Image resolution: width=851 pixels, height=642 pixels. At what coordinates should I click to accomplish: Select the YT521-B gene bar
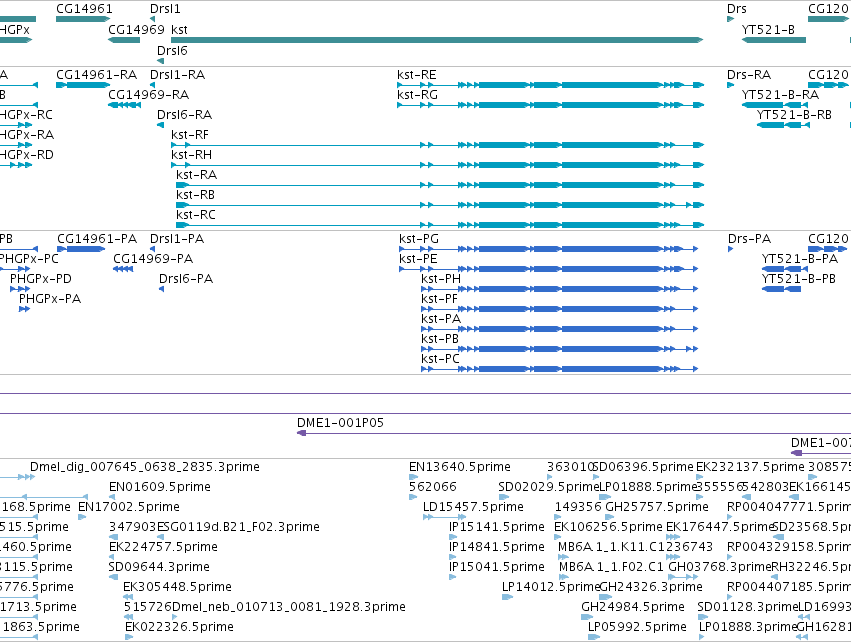point(774,40)
